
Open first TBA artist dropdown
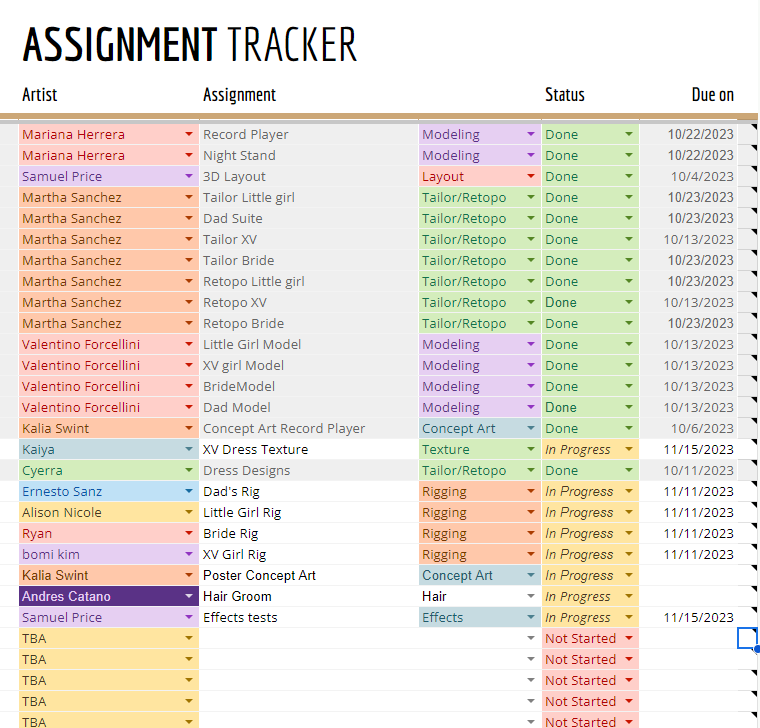click(x=189, y=638)
